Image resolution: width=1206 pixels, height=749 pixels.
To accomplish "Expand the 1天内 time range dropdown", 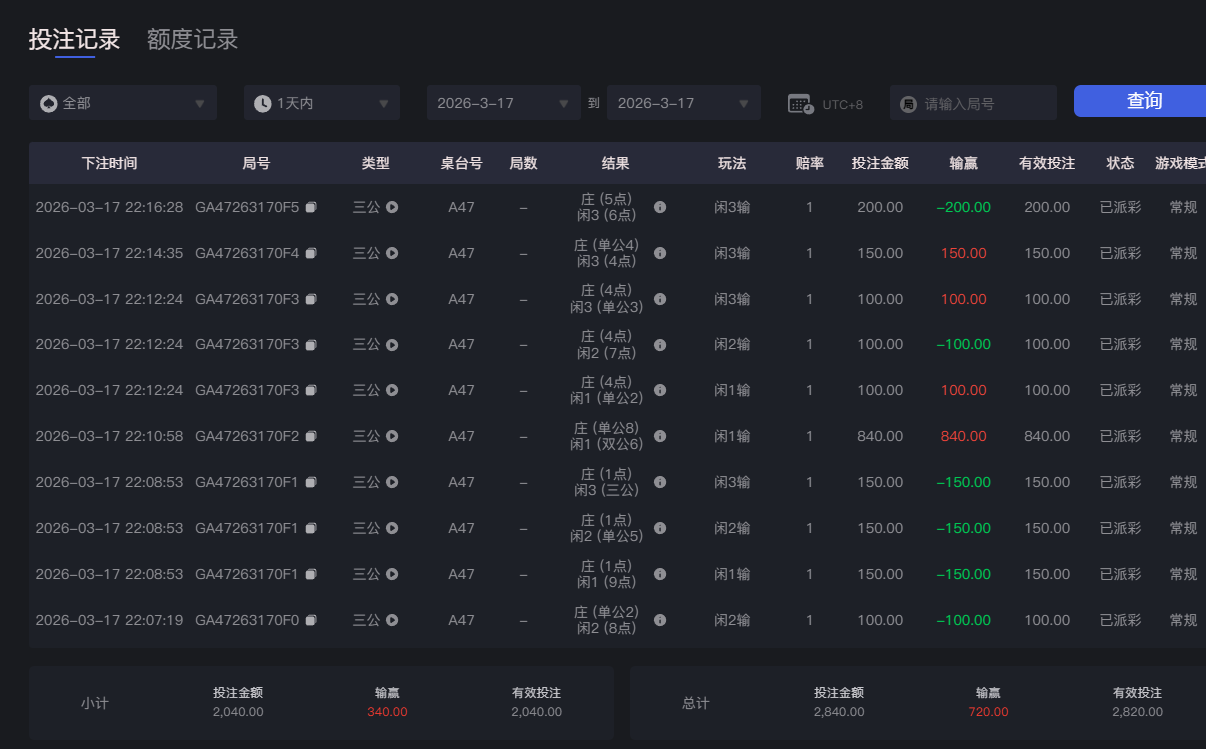I will click(321, 102).
